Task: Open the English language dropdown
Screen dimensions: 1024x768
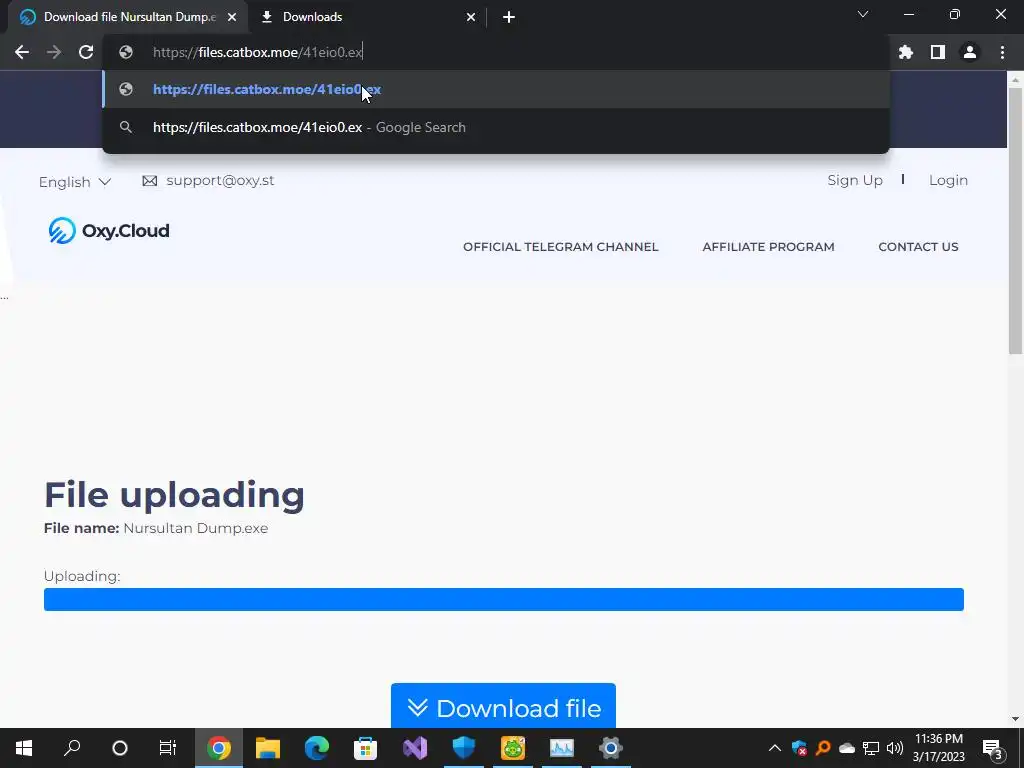Action: click(74, 182)
